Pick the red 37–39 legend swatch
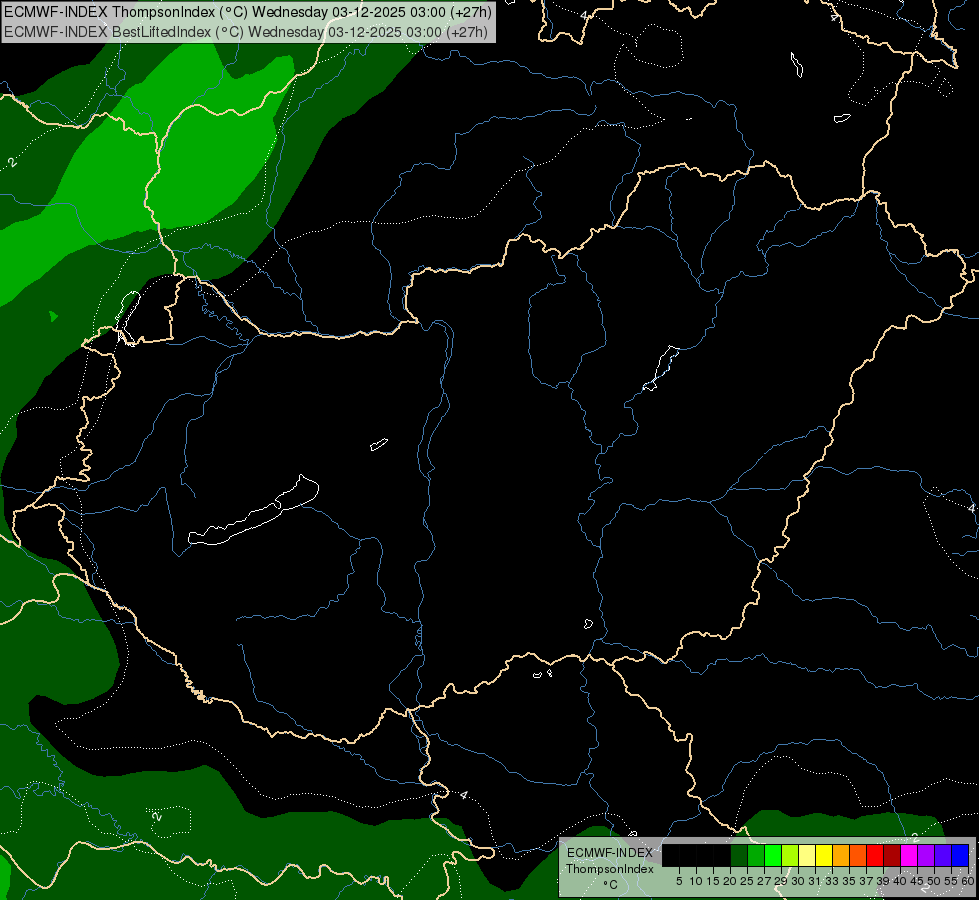The image size is (979, 900). (875, 855)
